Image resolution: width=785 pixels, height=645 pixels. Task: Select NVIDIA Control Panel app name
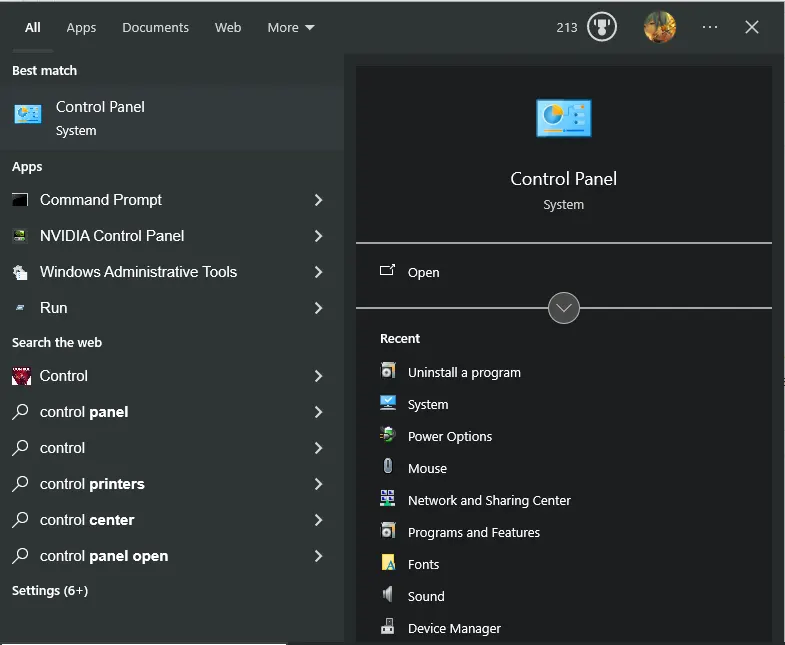click(112, 236)
